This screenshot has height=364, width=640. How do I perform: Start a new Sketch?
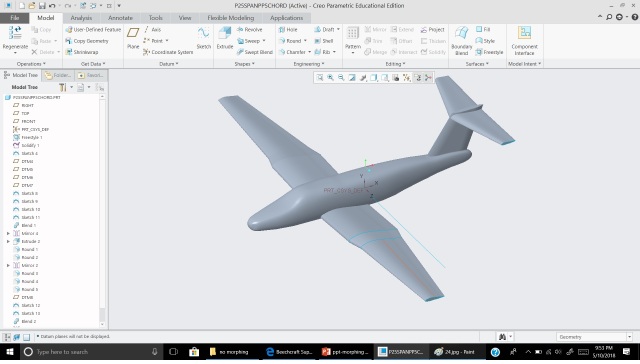pos(203,38)
